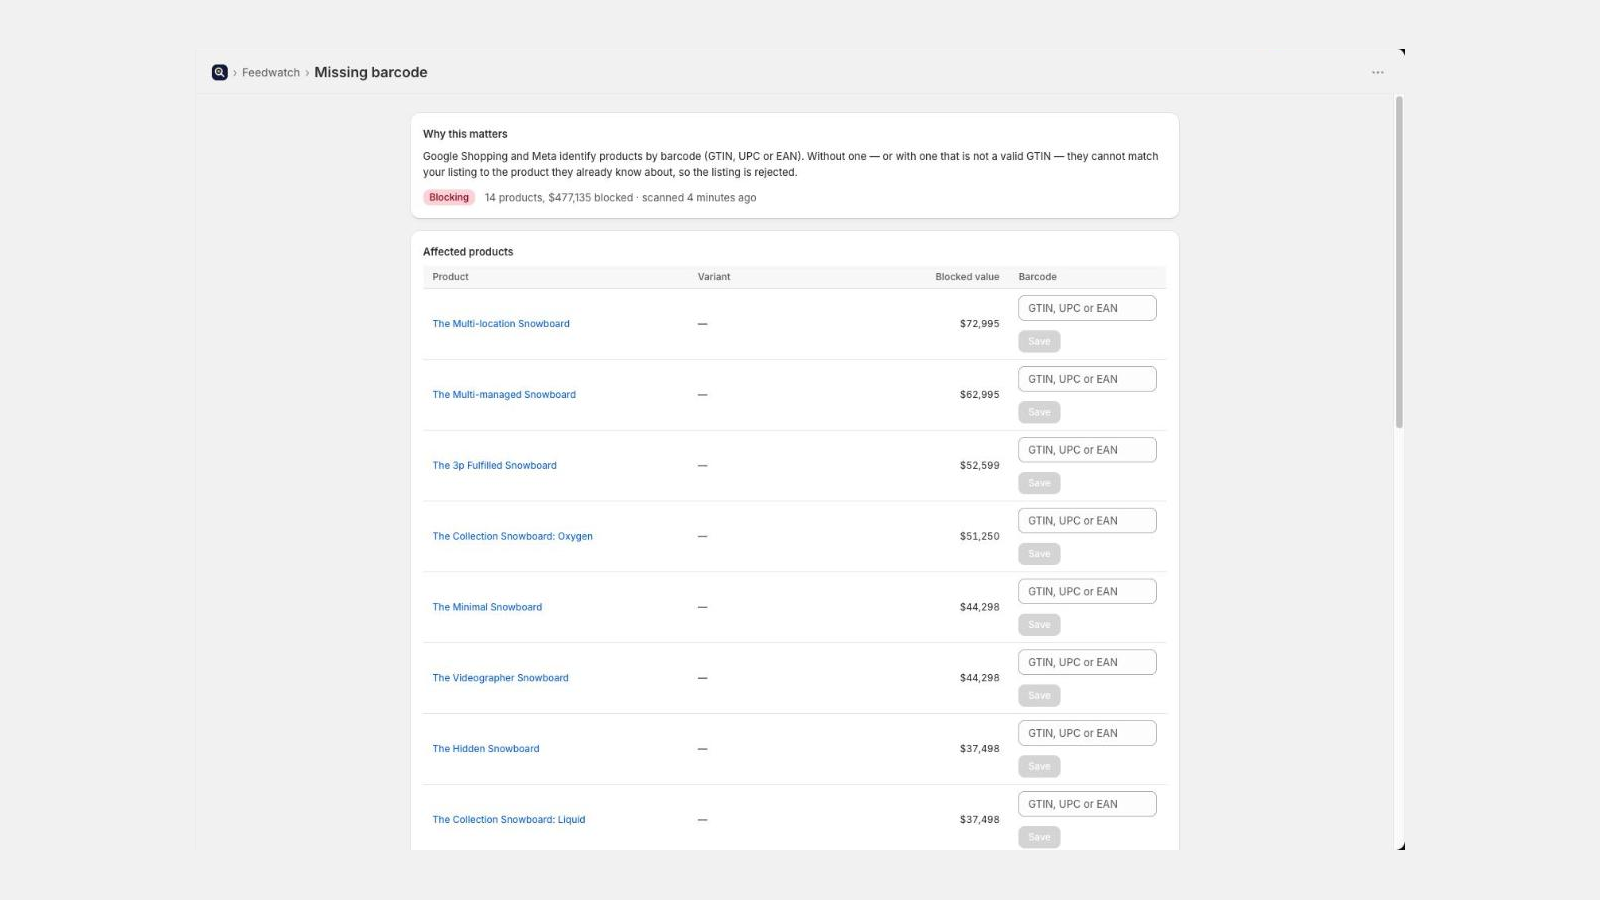
Task: Click the vertical page scrollbar
Action: pyautogui.click(x=1399, y=262)
